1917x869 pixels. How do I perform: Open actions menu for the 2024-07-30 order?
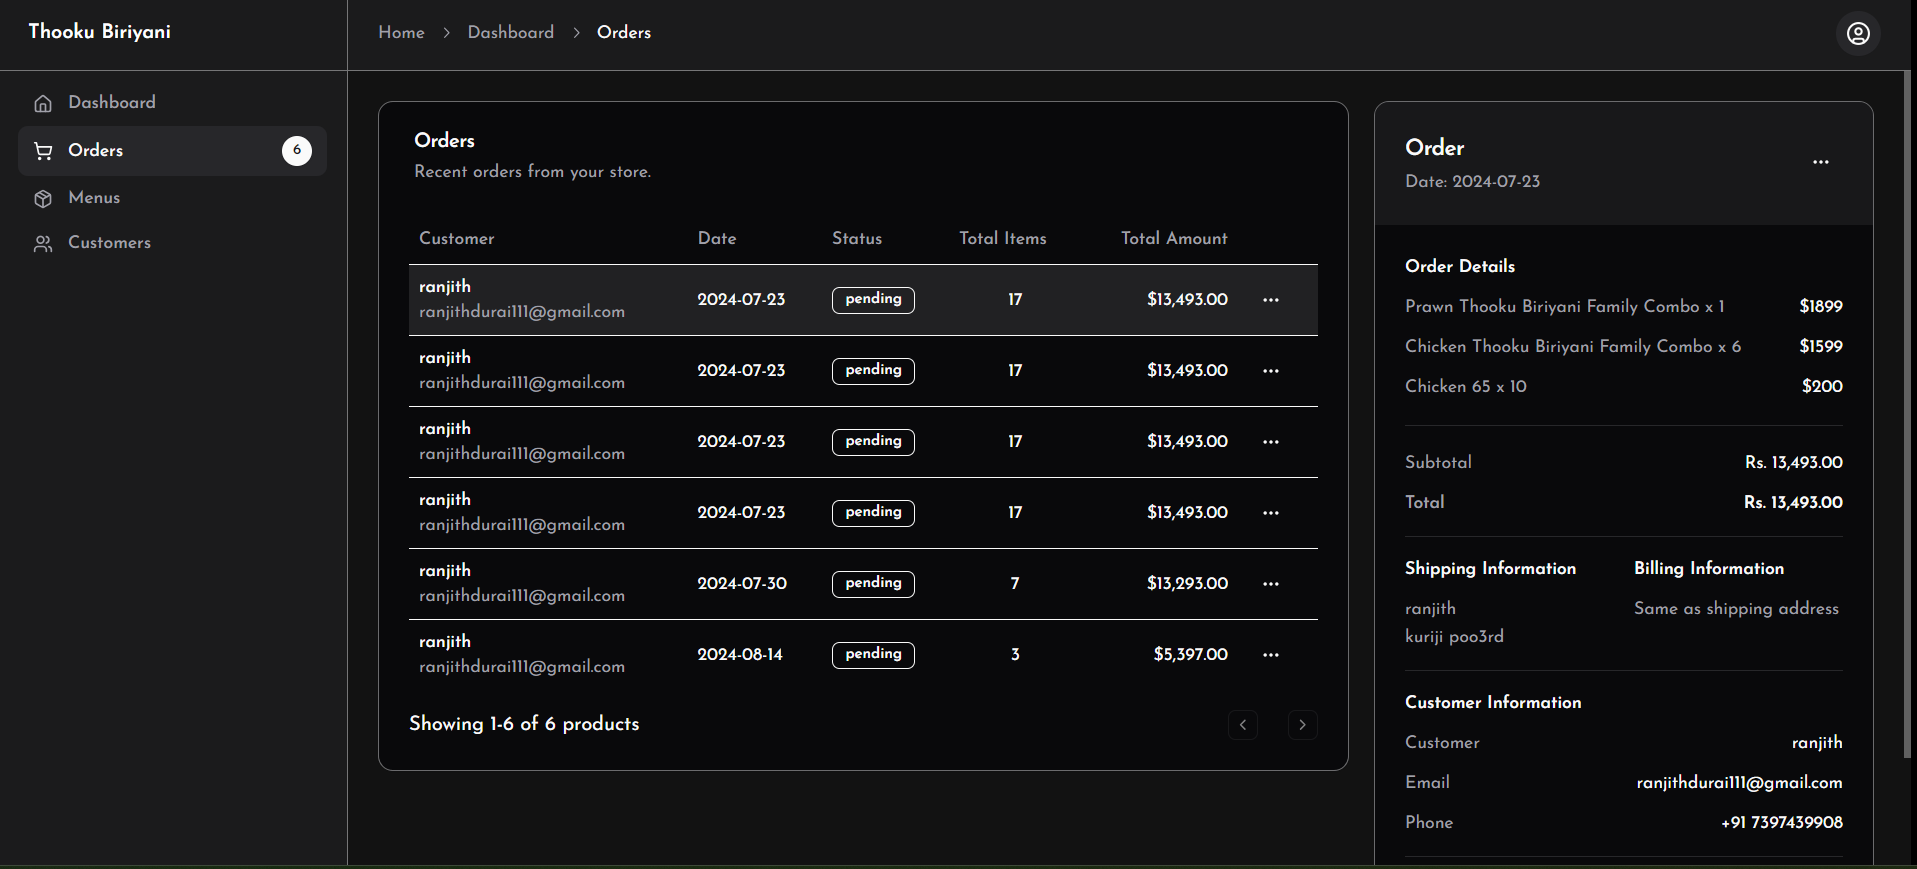(x=1270, y=584)
